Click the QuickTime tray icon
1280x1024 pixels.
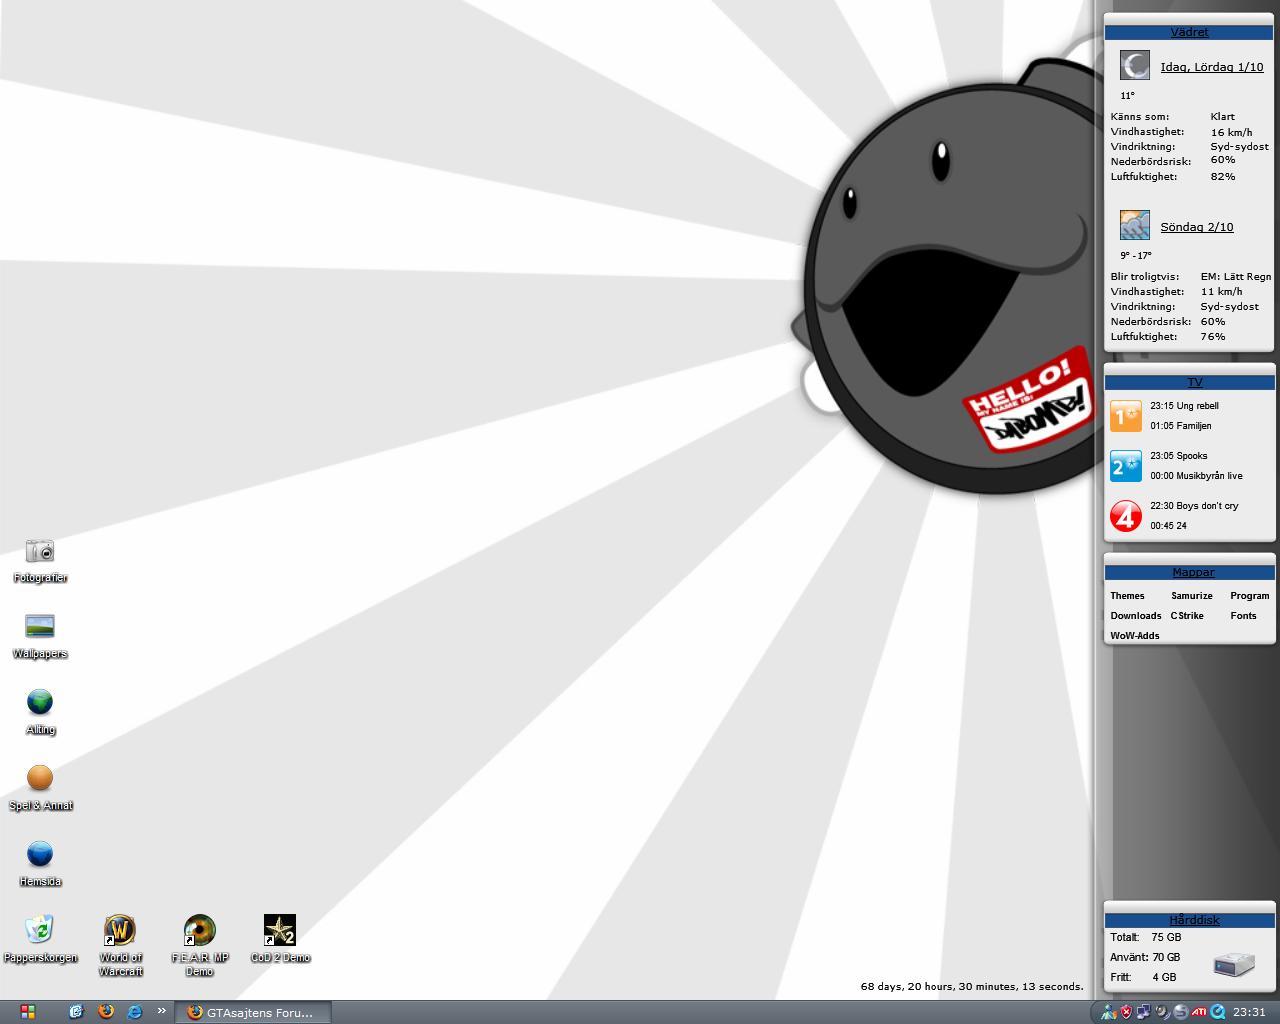[1218, 1012]
